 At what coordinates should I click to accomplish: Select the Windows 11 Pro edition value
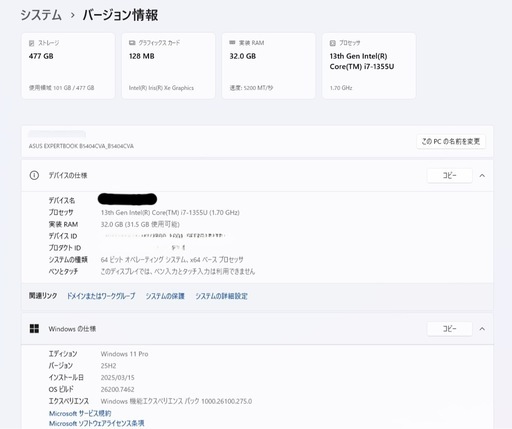124,354
